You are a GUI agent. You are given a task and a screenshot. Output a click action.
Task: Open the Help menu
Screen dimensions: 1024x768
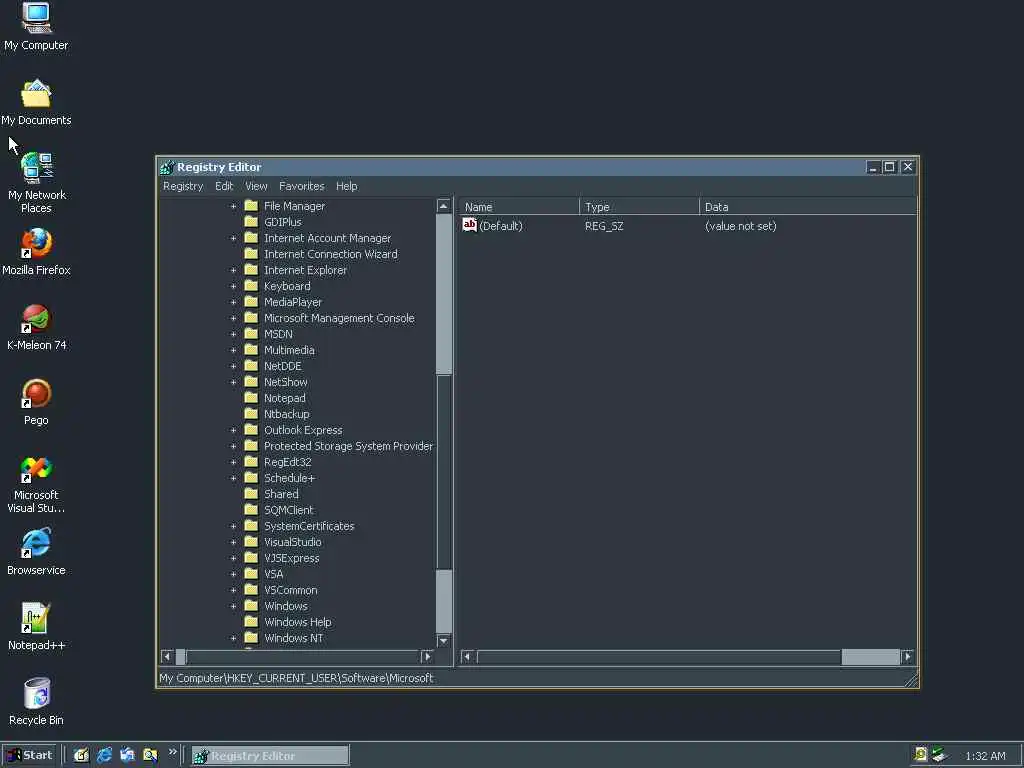pyautogui.click(x=347, y=186)
